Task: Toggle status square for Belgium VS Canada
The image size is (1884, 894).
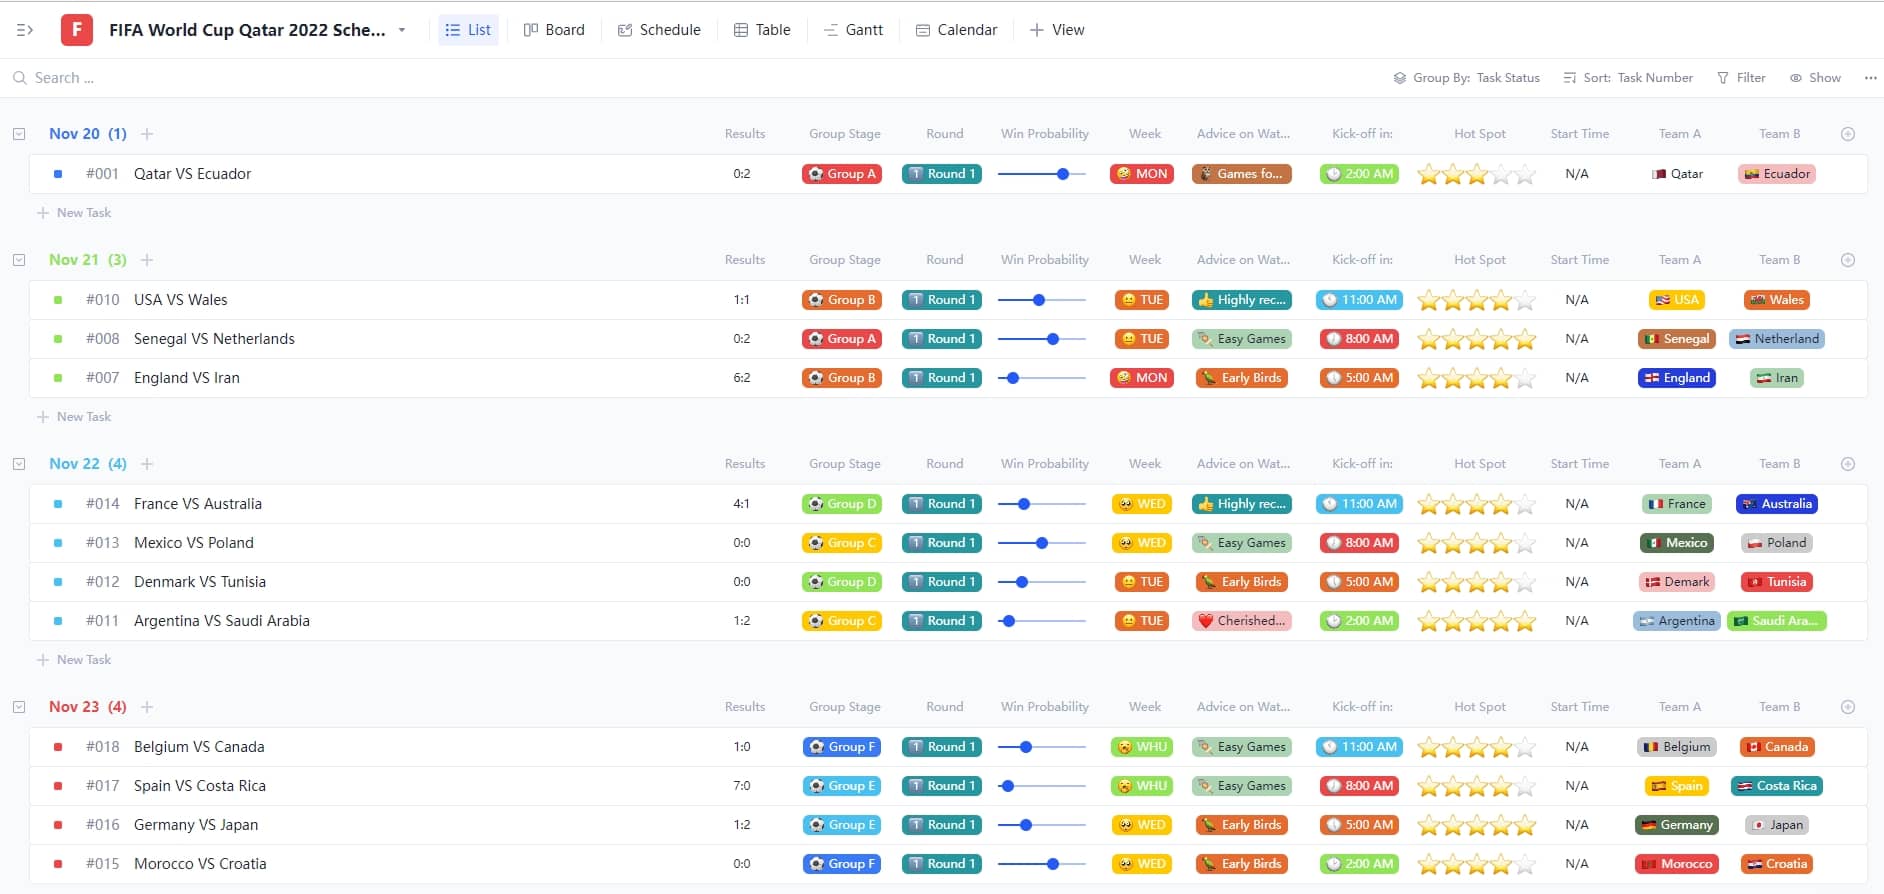Action: tap(58, 747)
